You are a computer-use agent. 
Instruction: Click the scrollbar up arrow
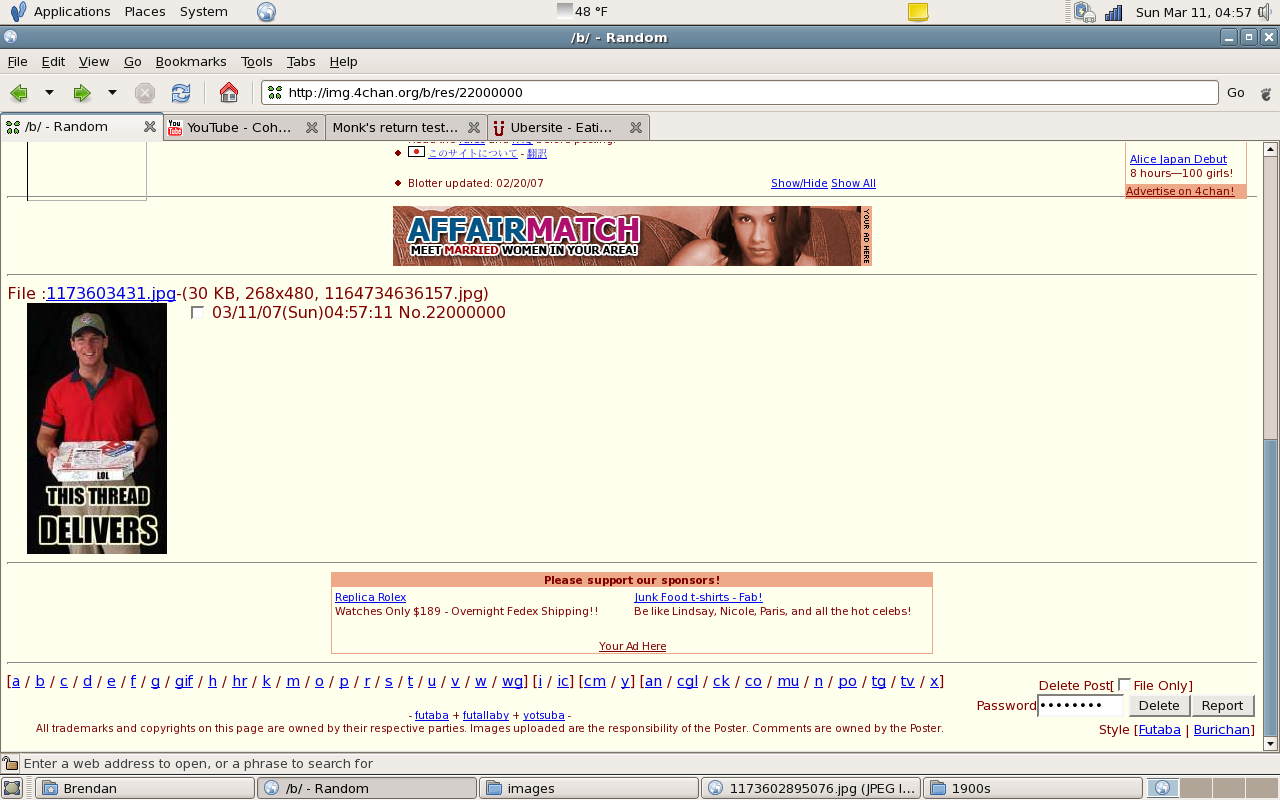click(x=1271, y=149)
